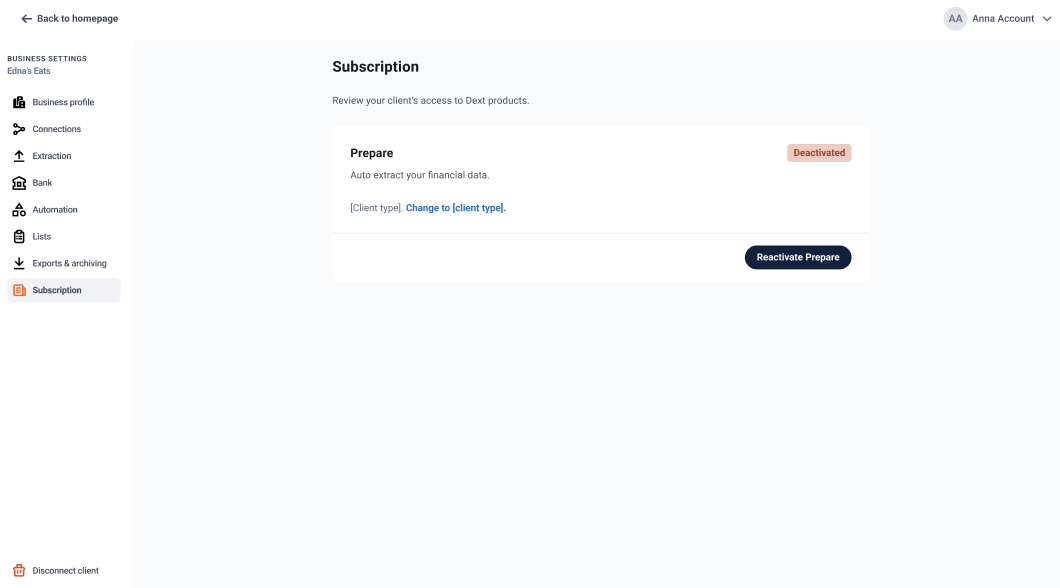Screen dimensions: 1060x588
Task: Open the Anna Account name menu
Action: pyautogui.click(x=1003, y=19)
